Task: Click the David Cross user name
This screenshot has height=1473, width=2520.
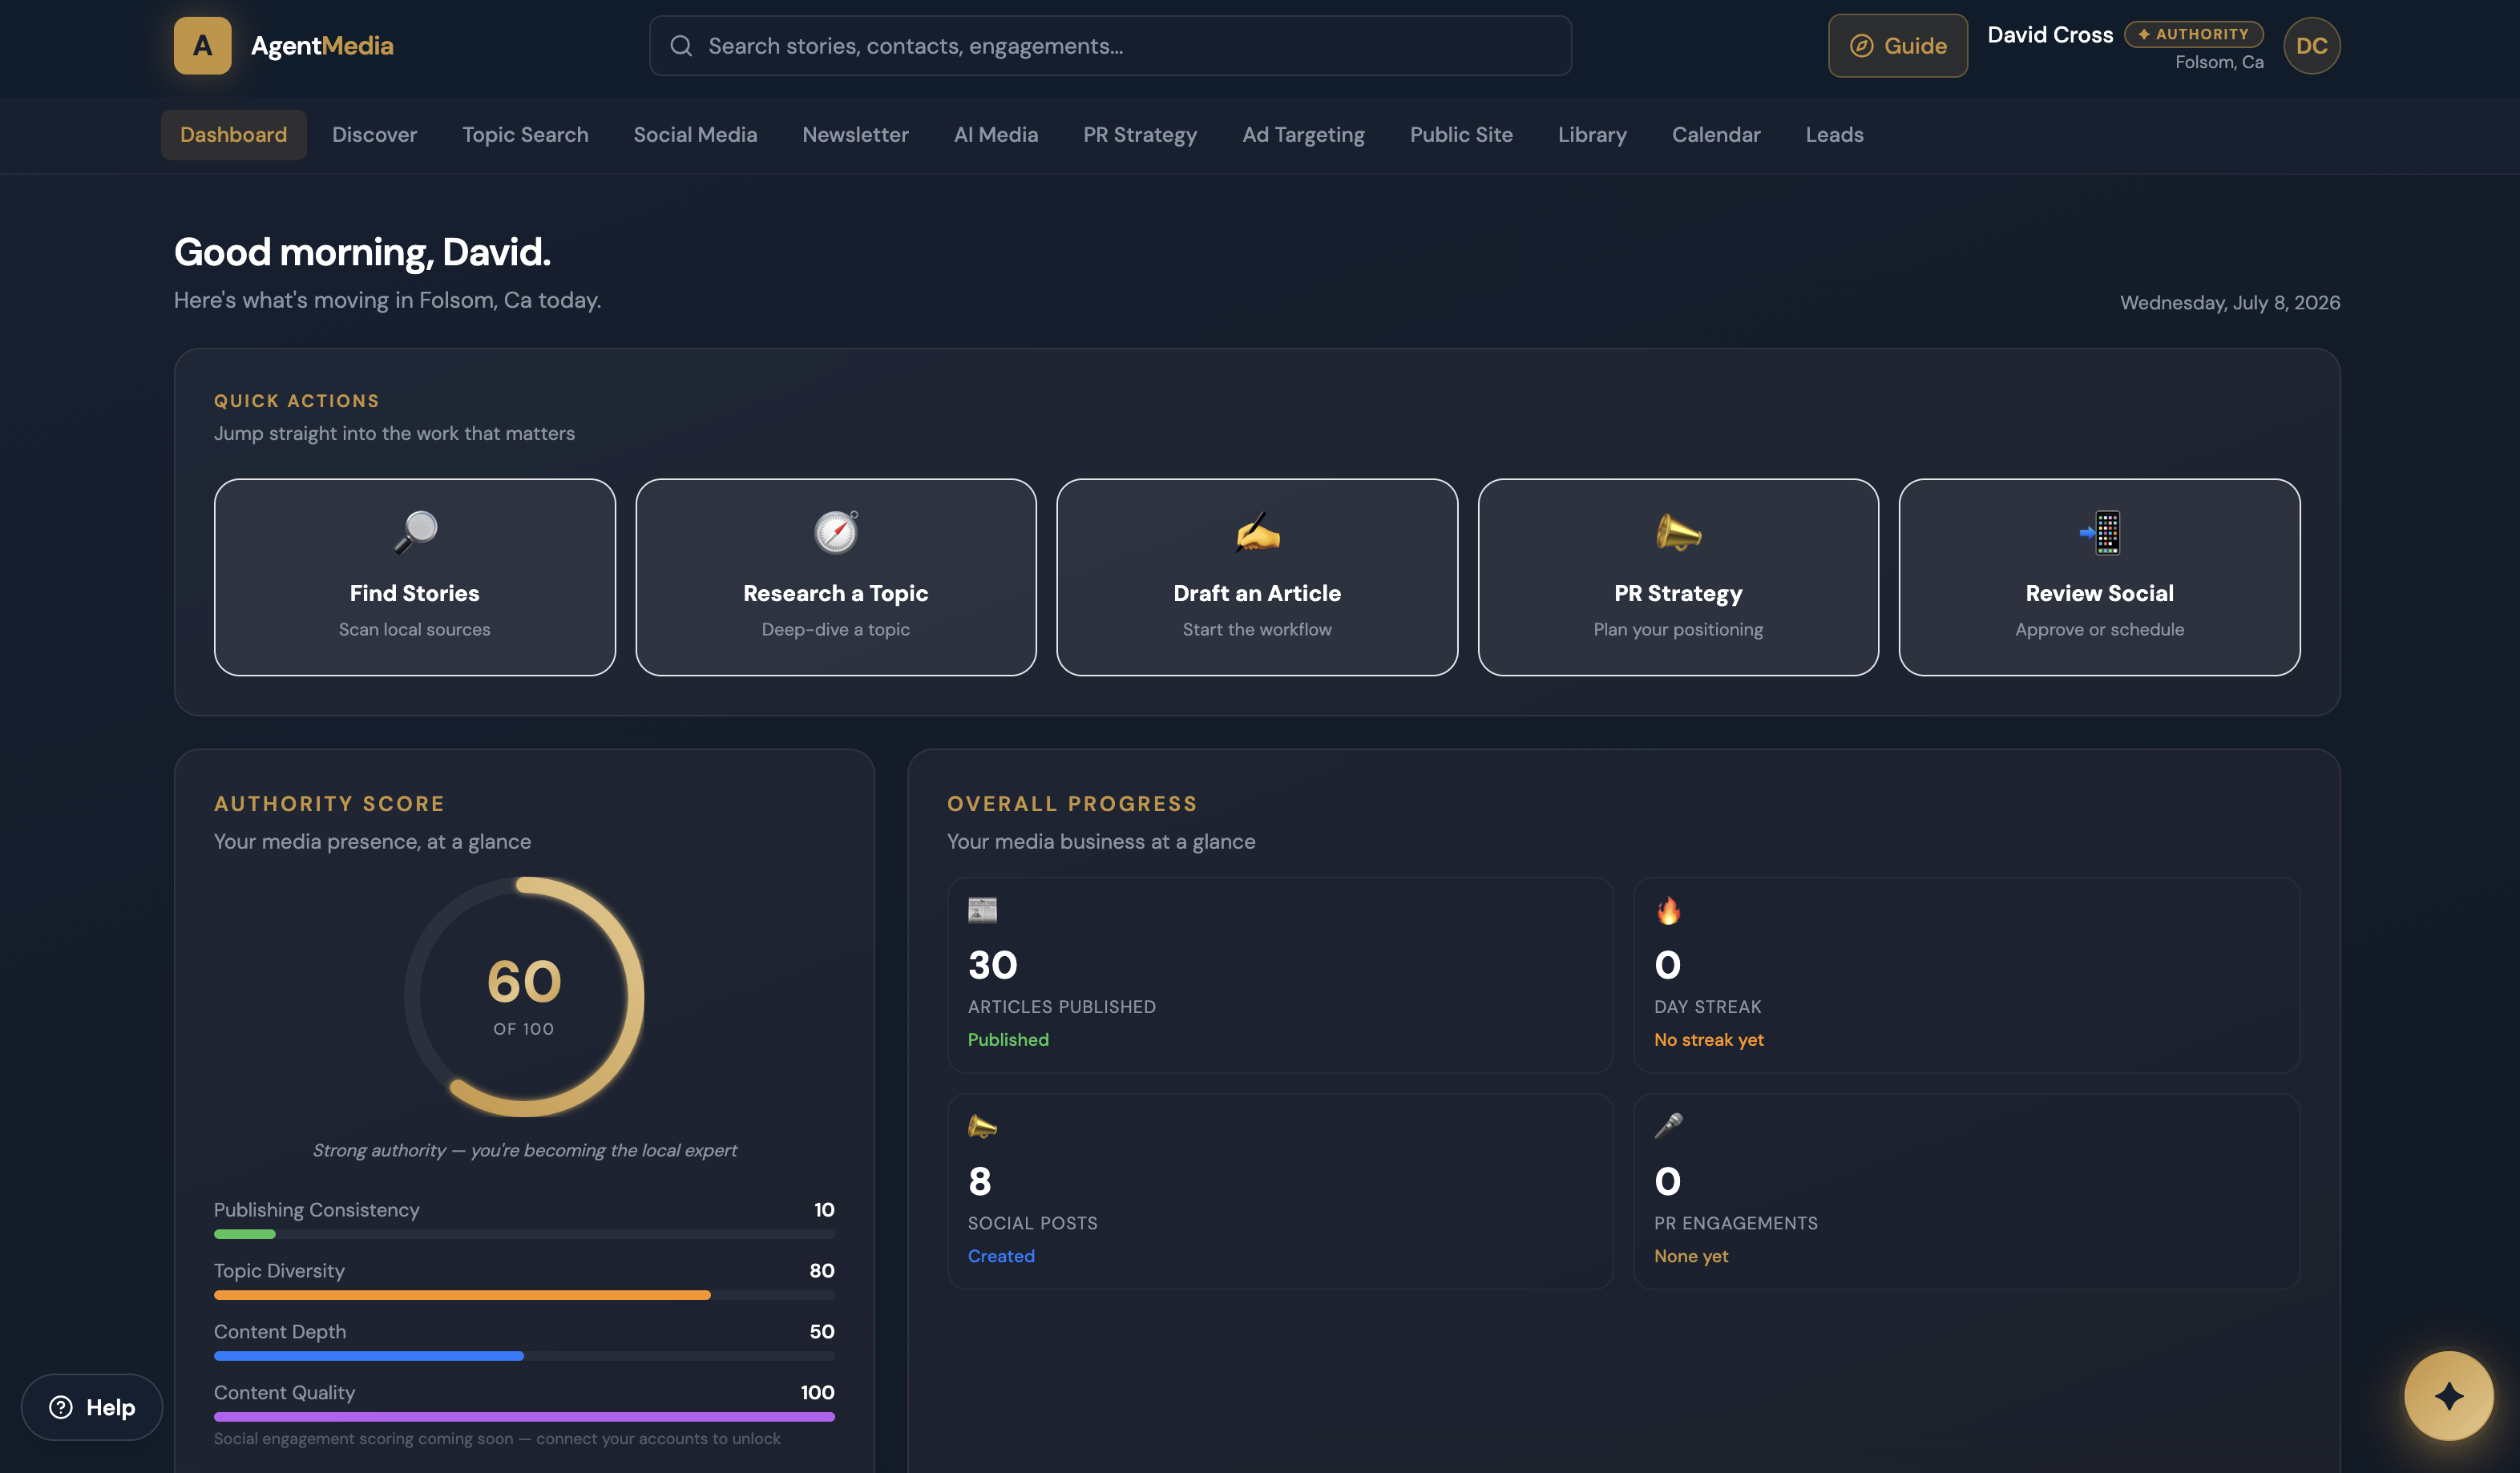Action: coord(2050,35)
